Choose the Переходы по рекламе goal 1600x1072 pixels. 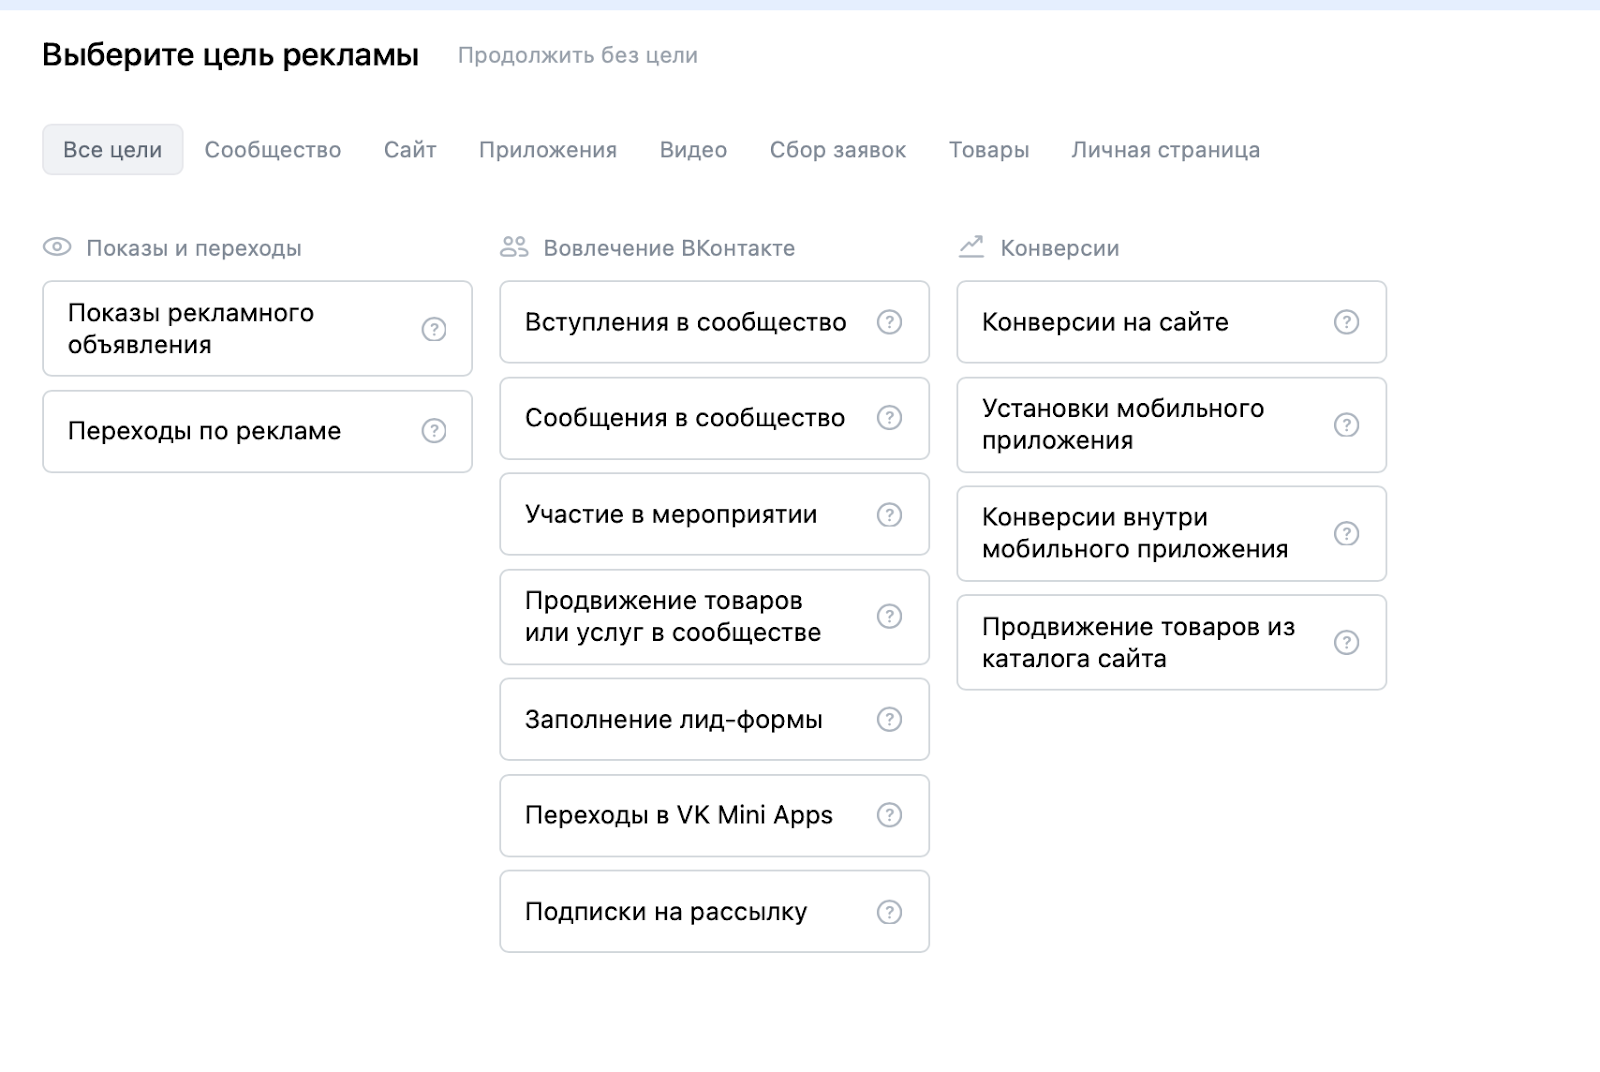(x=205, y=431)
